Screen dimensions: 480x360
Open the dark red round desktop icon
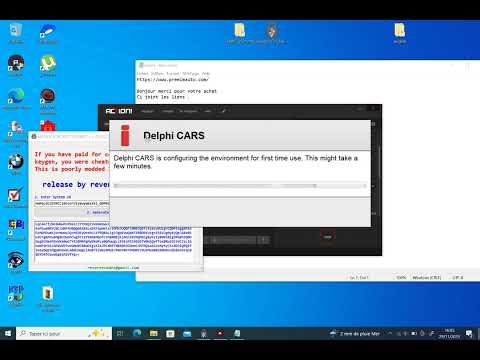click(x=48, y=97)
